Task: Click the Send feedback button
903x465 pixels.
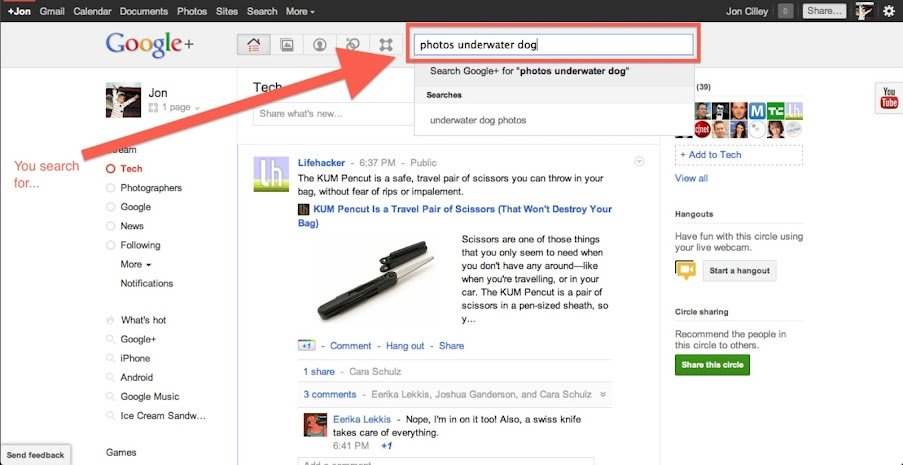Action: [35, 455]
